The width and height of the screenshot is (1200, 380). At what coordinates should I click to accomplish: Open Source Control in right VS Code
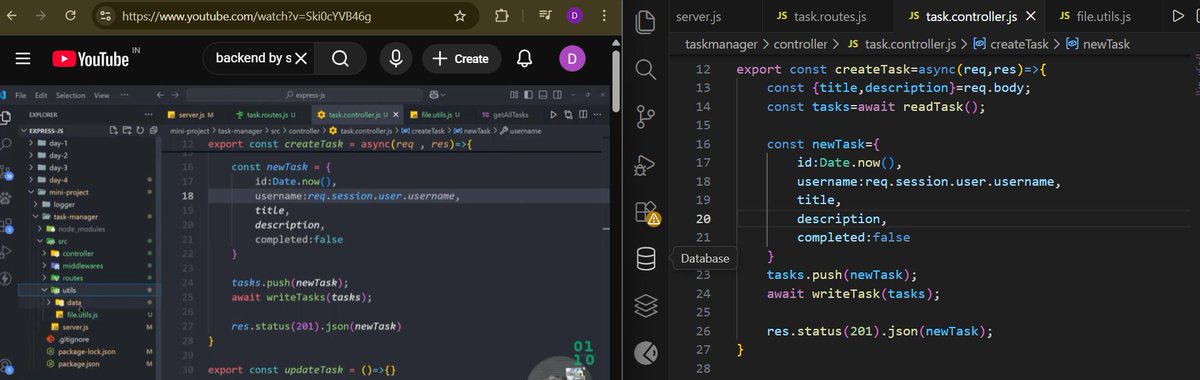click(x=645, y=116)
